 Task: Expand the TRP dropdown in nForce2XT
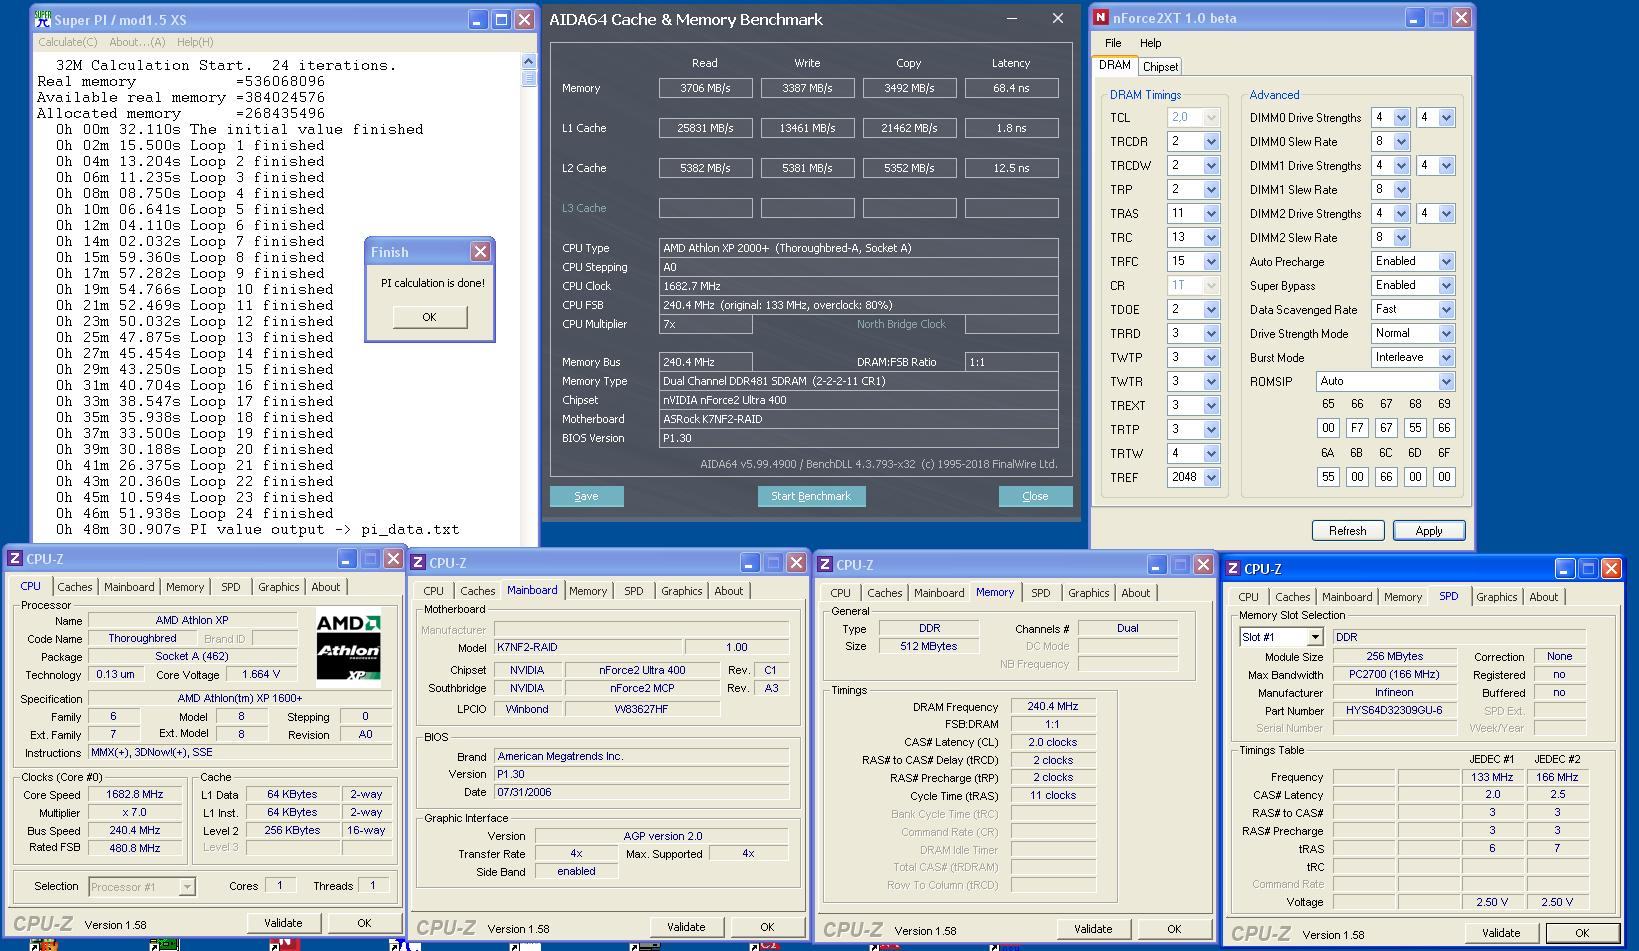[1211, 190]
